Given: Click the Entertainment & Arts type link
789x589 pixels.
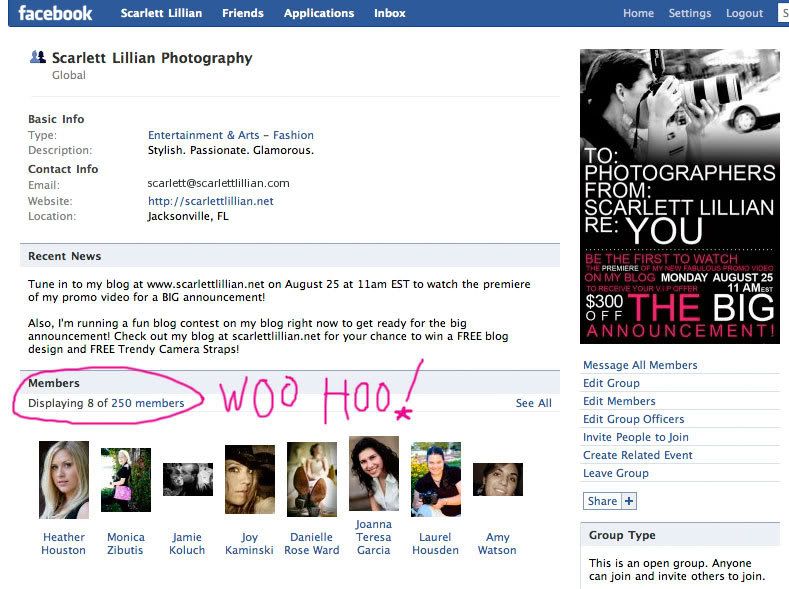Looking at the screenshot, I should 203,135.
